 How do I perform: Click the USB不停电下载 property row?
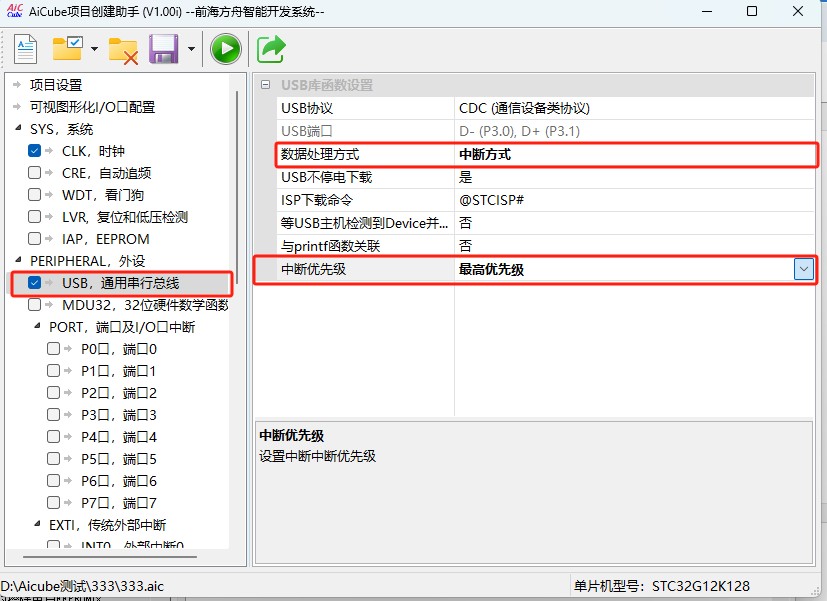click(x=545, y=177)
